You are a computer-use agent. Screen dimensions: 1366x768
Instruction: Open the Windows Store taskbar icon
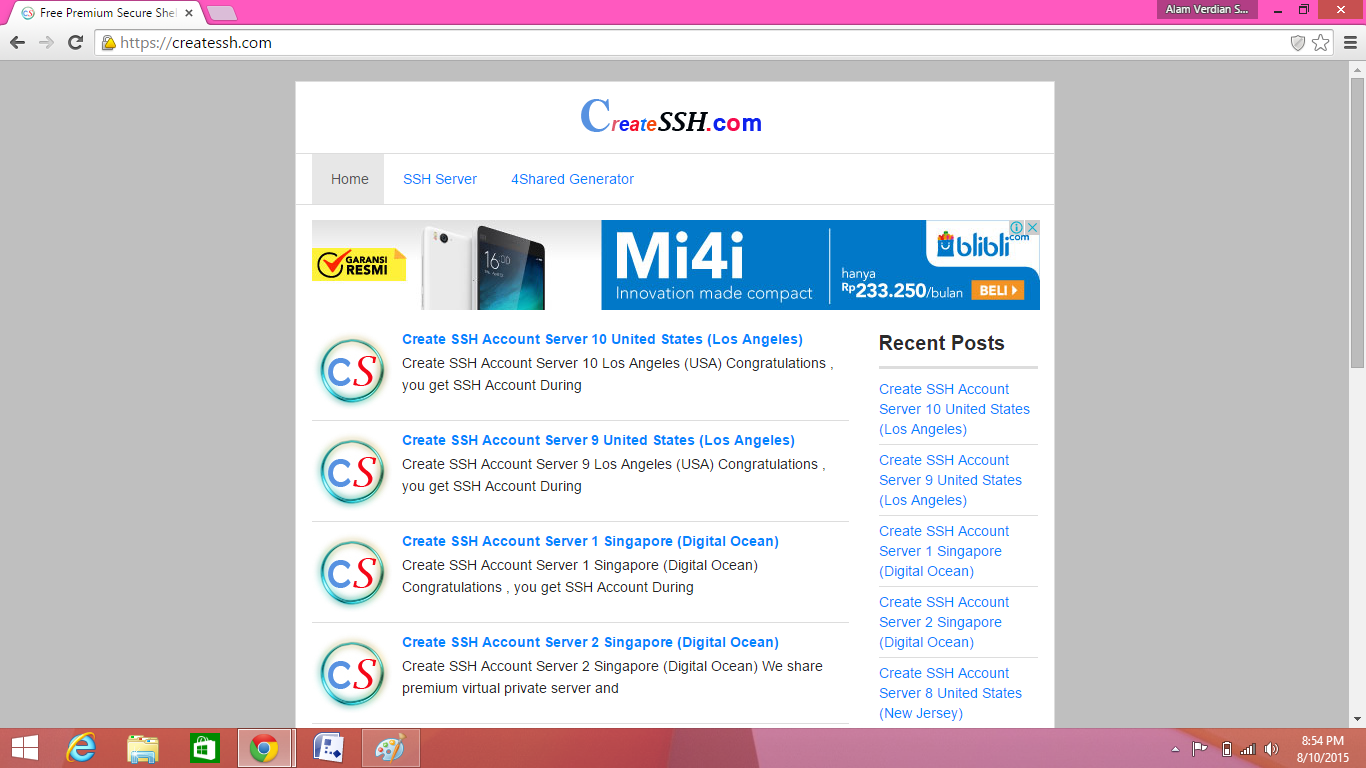pos(204,748)
